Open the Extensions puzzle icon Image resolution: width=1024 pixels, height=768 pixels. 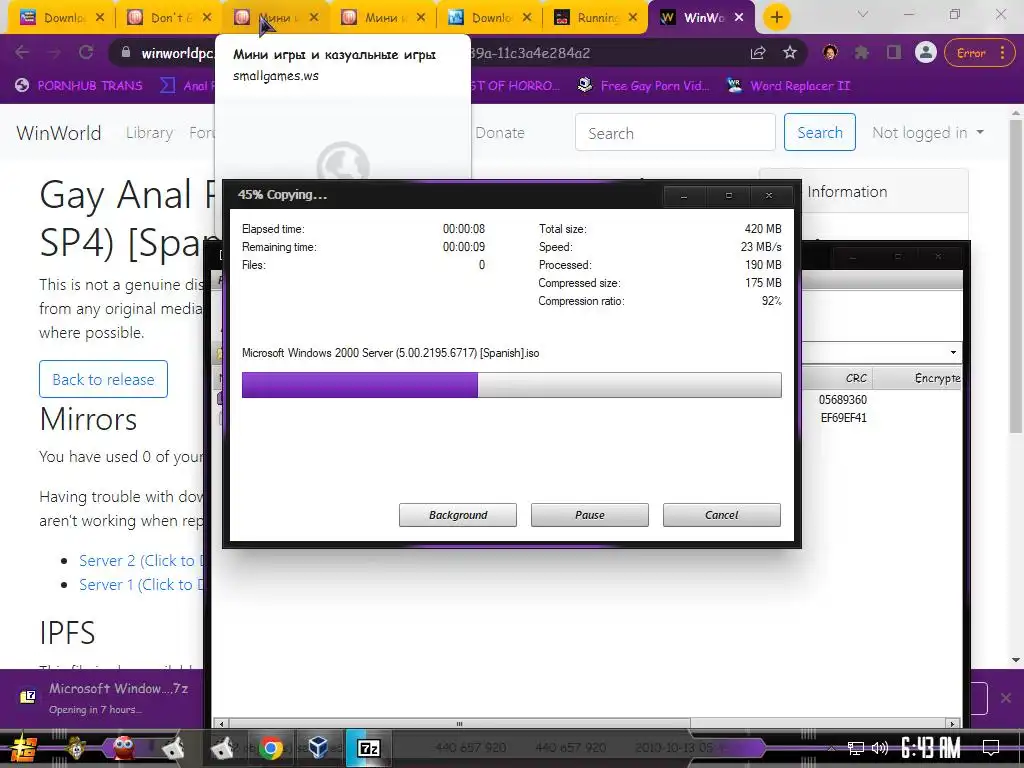tap(861, 53)
